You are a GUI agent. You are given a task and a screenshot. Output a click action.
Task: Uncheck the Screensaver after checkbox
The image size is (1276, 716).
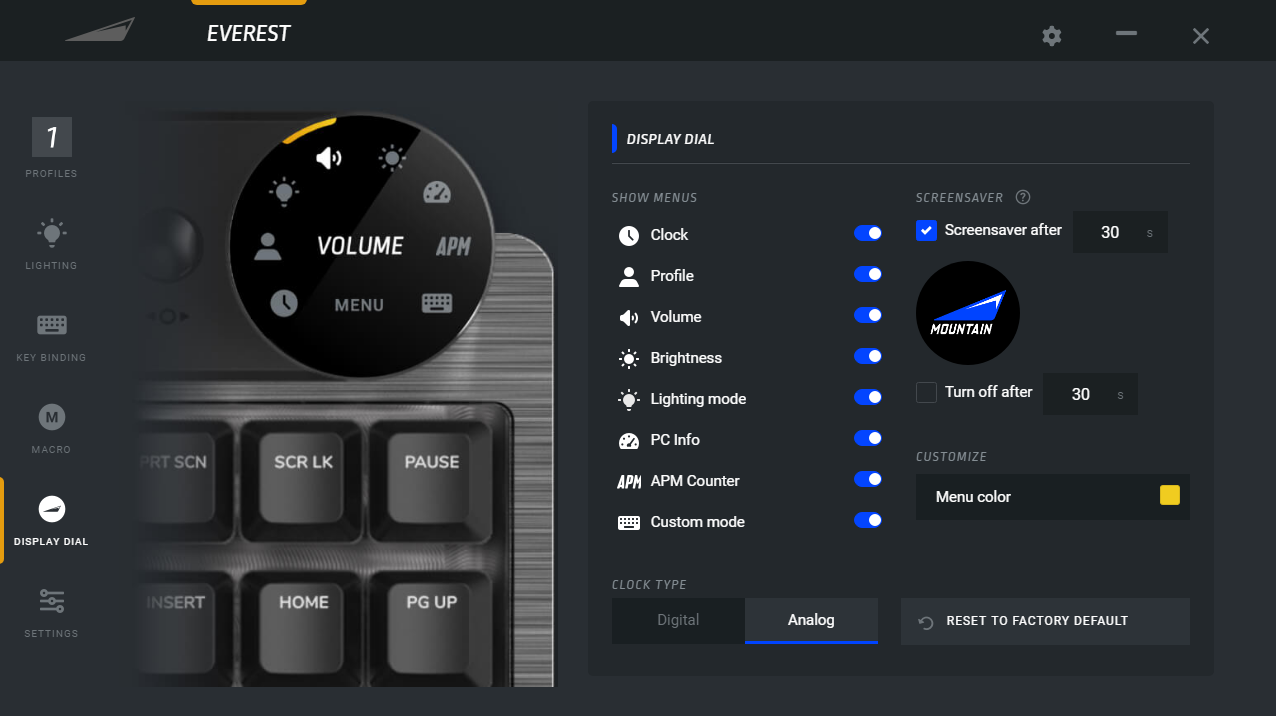(926, 231)
